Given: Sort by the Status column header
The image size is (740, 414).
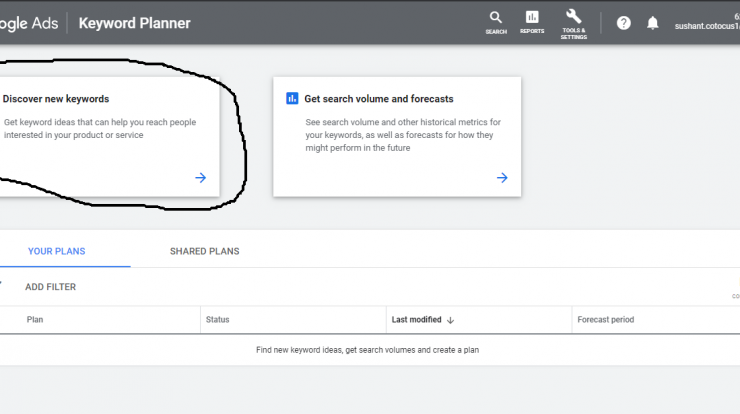Looking at the screenshot, I should coord(218,320).
